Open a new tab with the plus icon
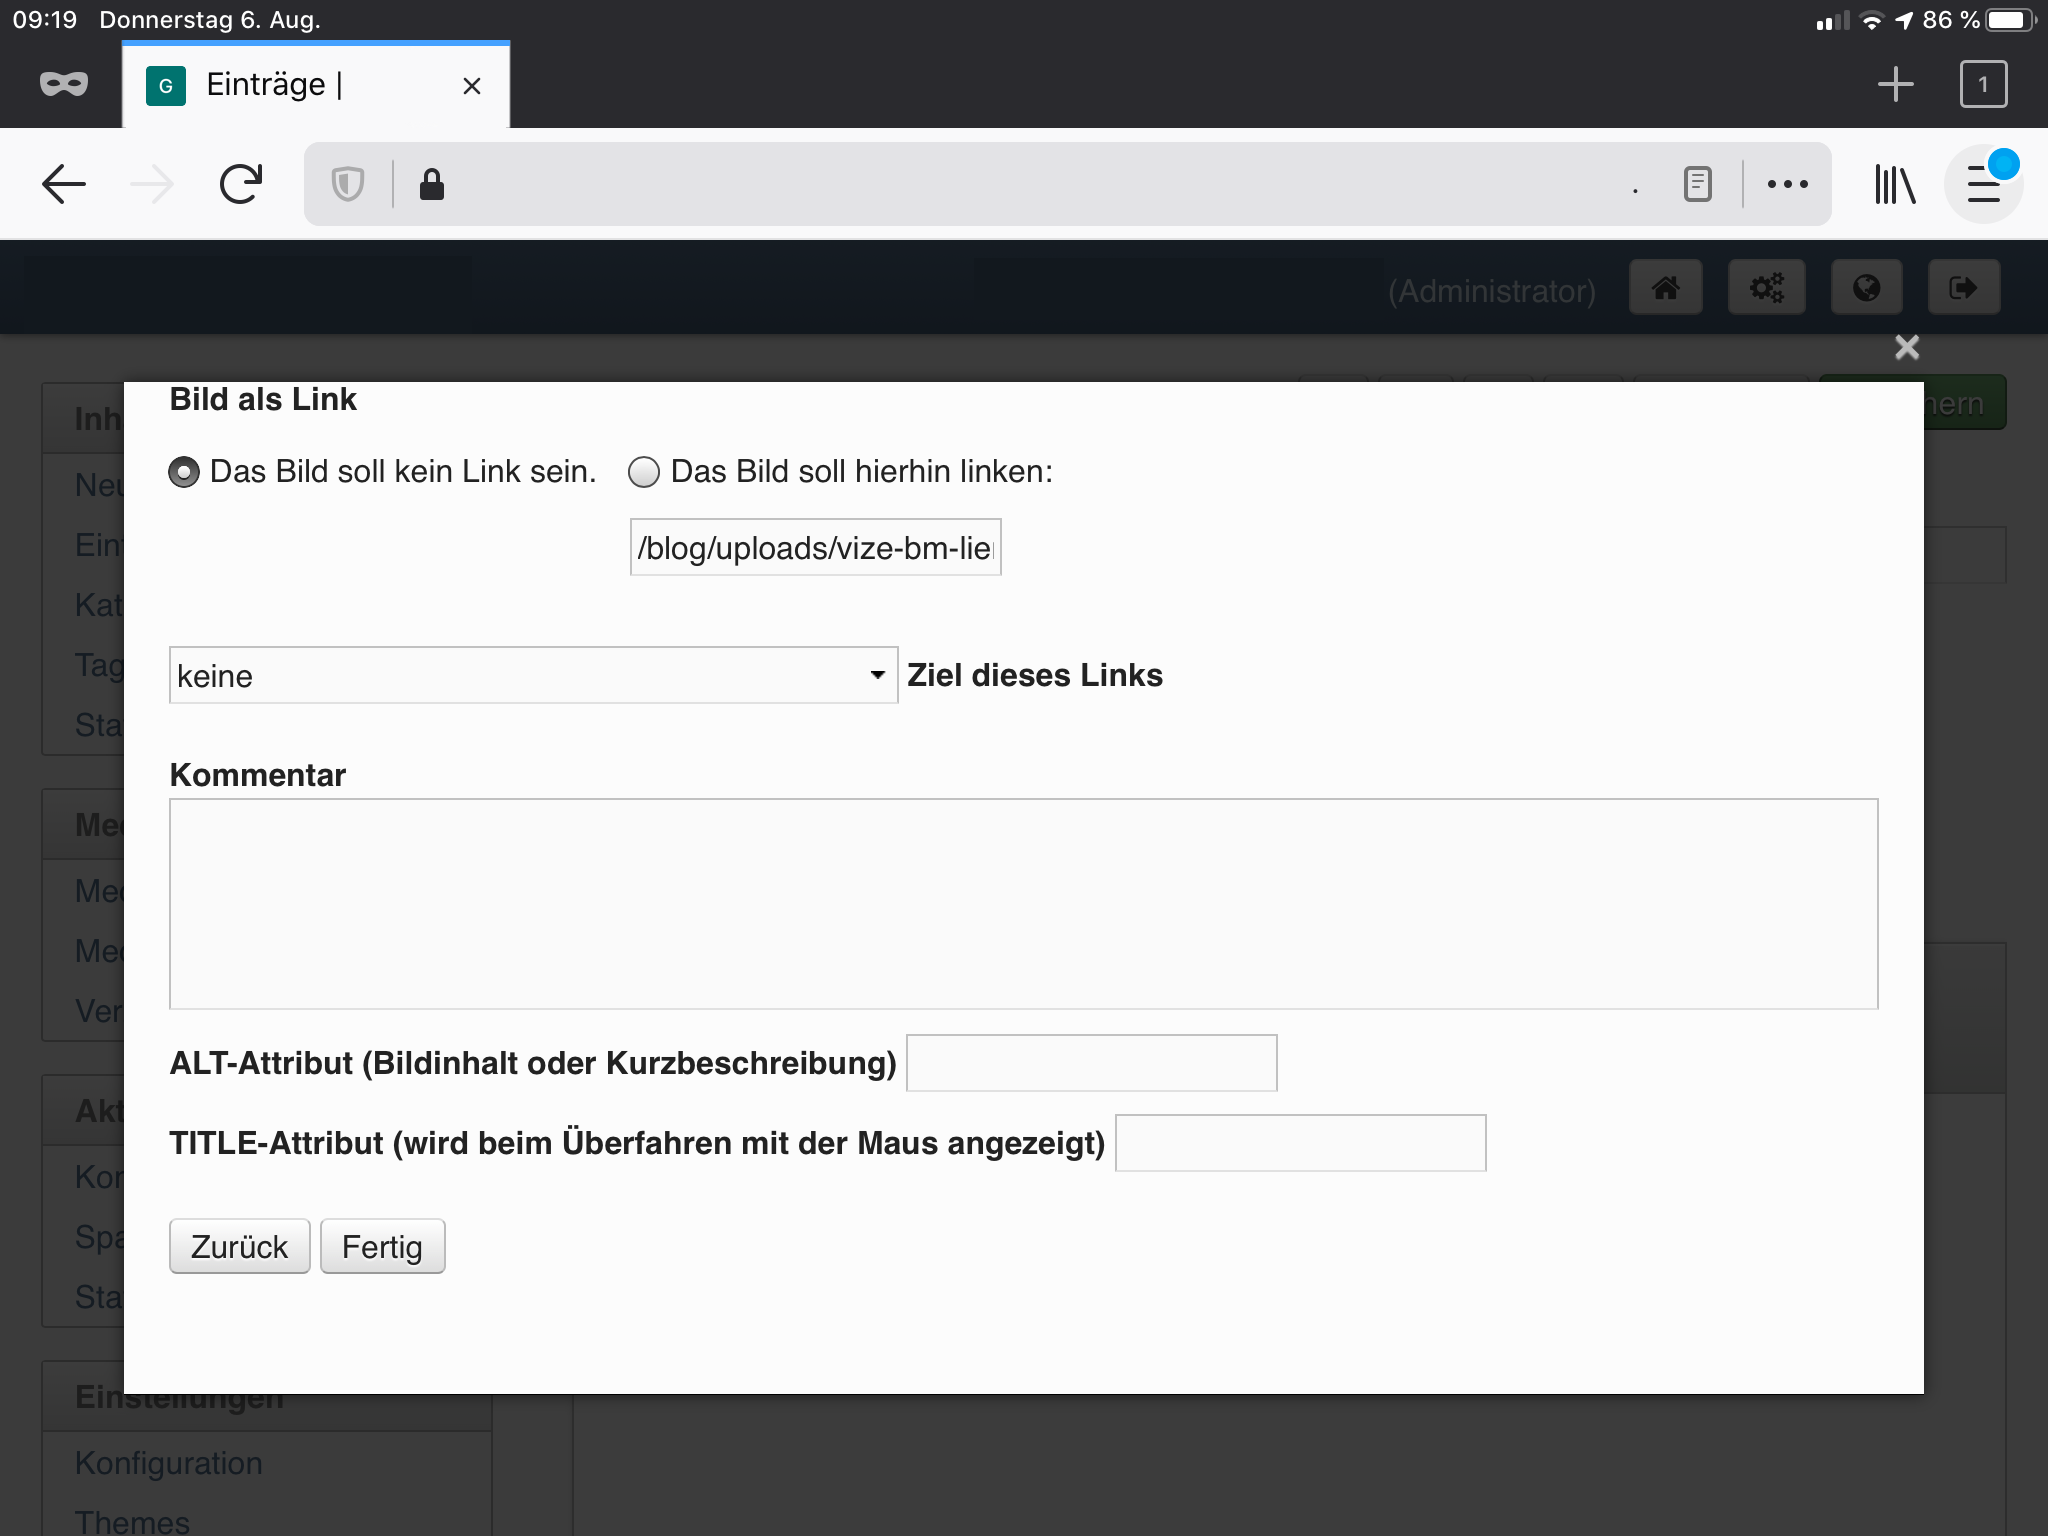 point(1895,84)
